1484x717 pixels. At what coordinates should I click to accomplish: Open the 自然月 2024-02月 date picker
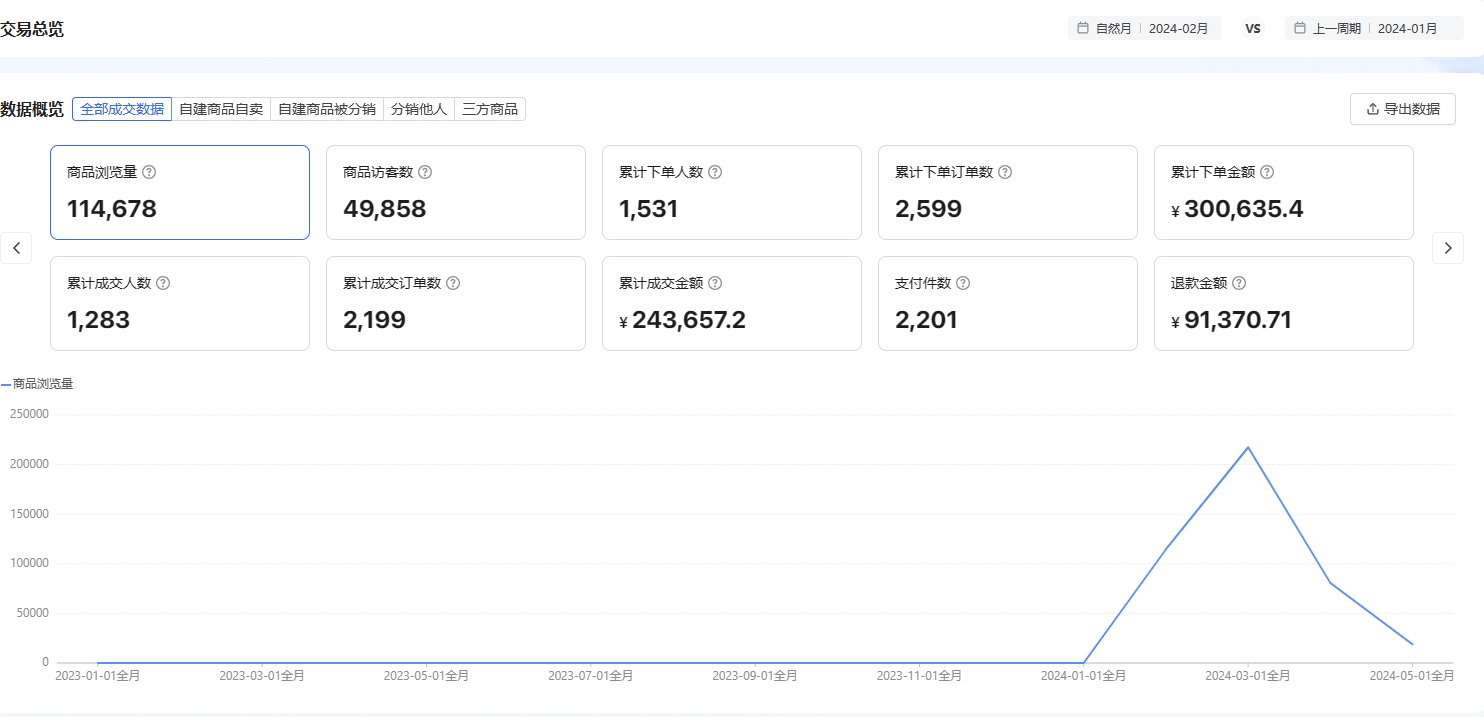1144,28
